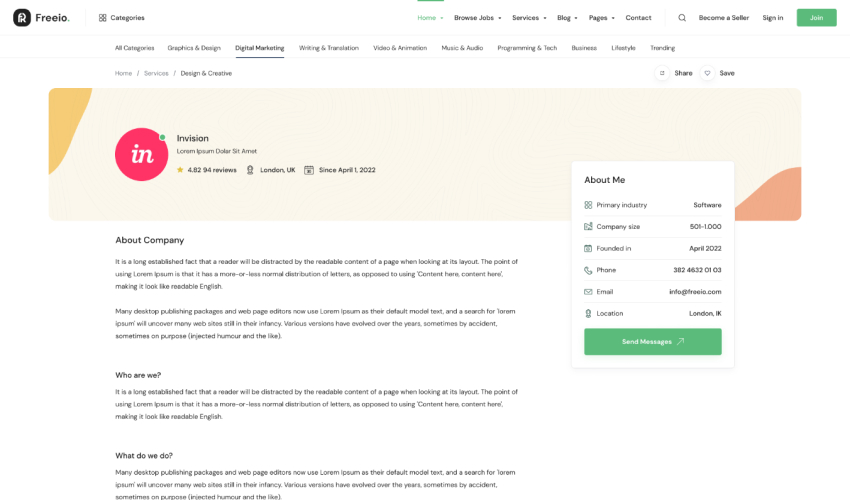This screenshot has width=850, height=500.
Task: Click the search magnifier icon
Action: [682, 17]
